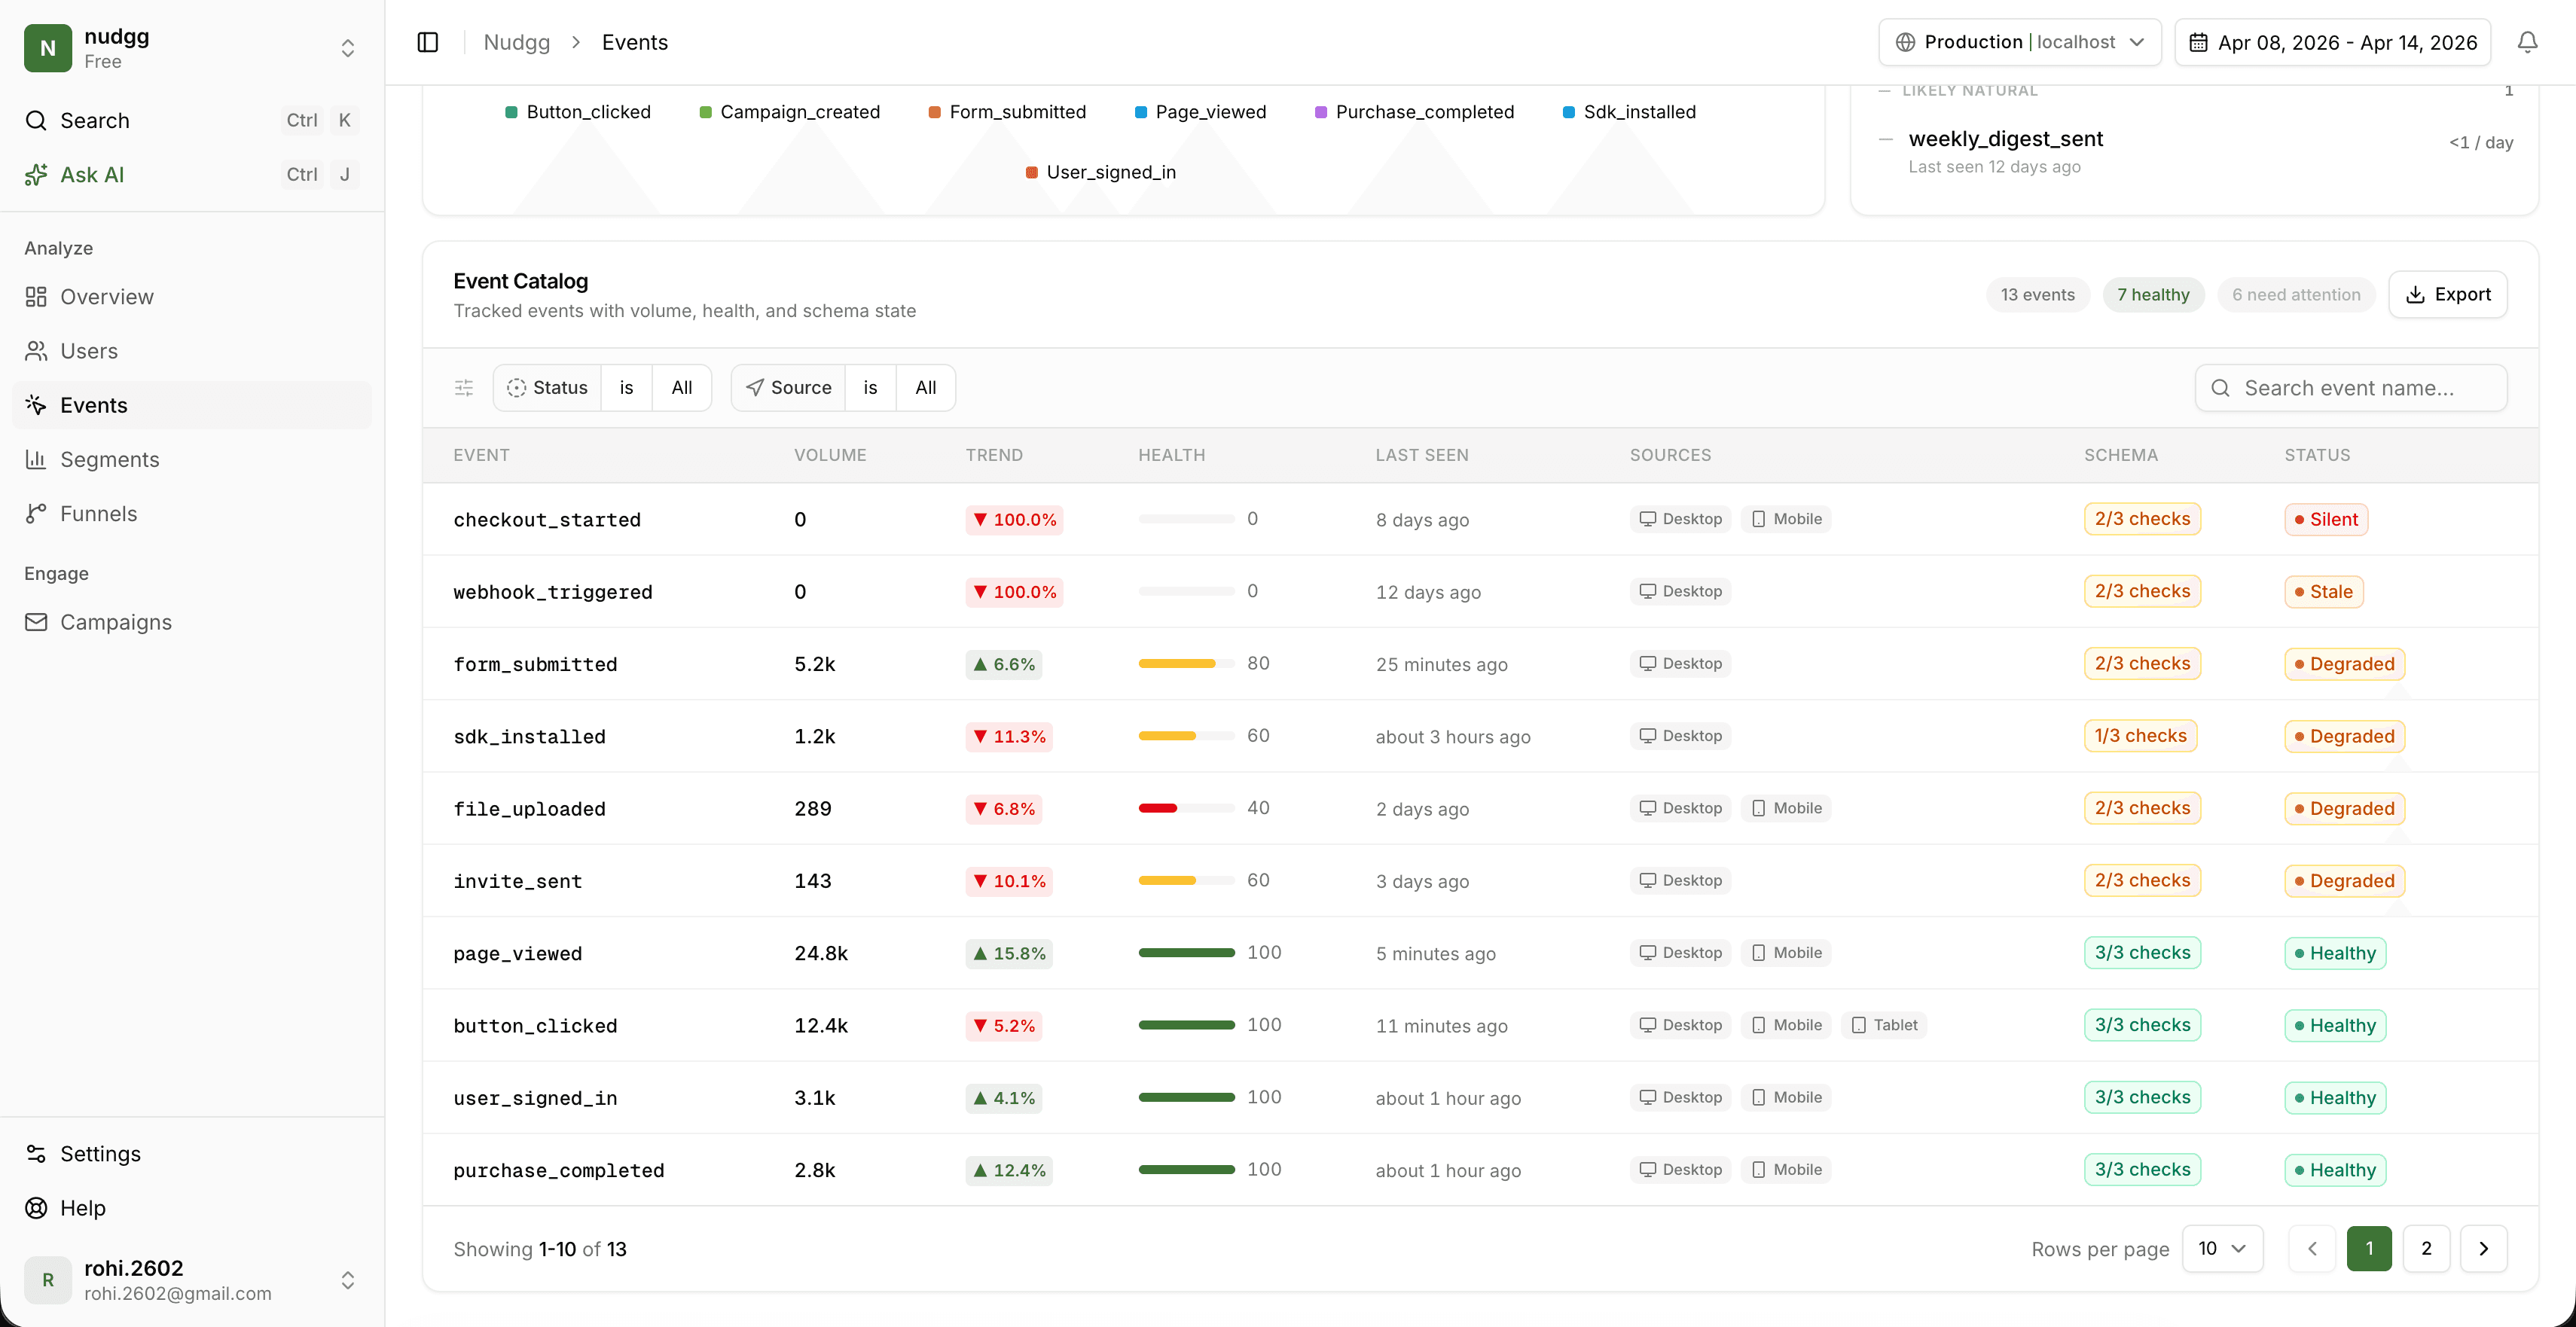Click the rohi.2602 user avatar
Viewport: 2576px width, 1327px height.
(48, 1280)
